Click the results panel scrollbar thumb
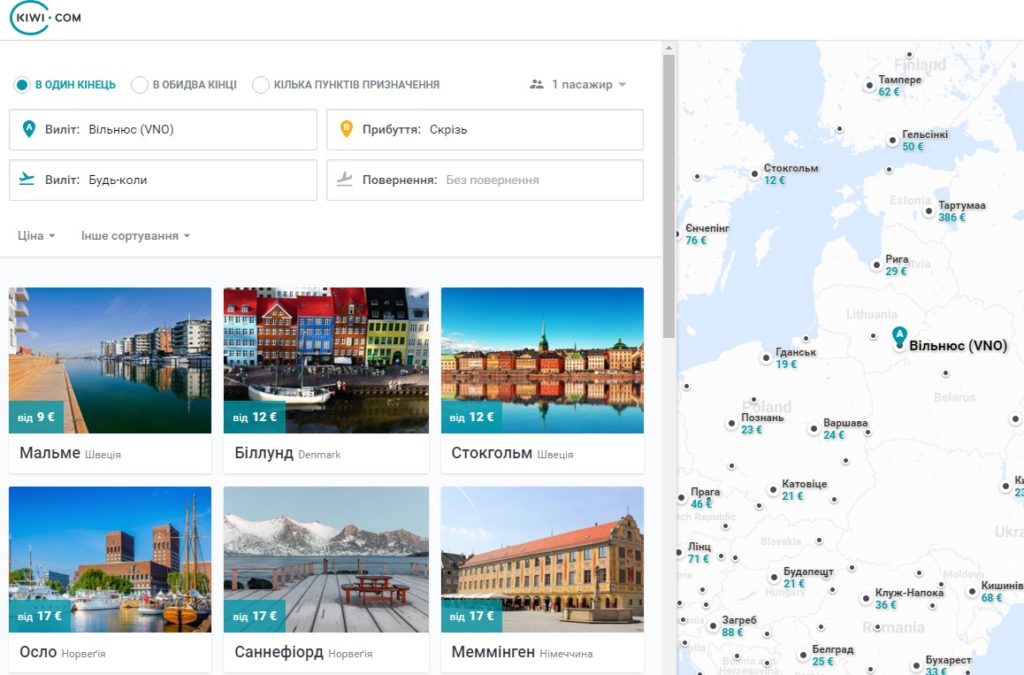Image resolution: width=1024 pixels, height=675 pixels. click(x=669, y=196)
